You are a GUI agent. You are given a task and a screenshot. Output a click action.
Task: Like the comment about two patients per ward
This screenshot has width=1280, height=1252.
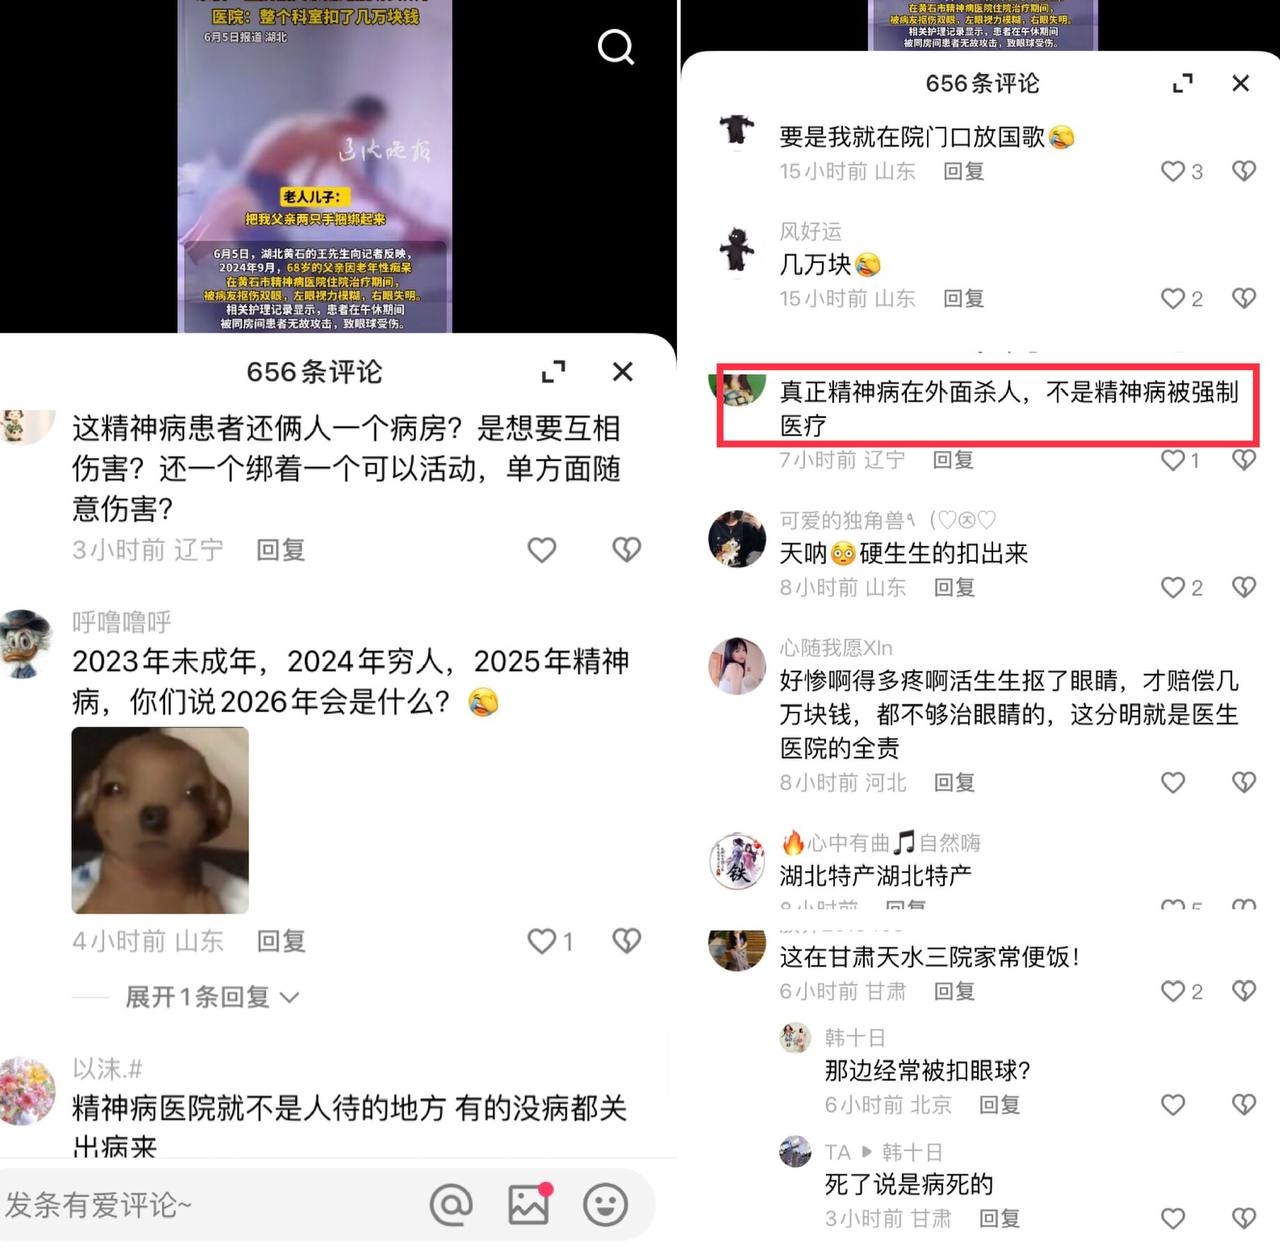click(542, 550)
